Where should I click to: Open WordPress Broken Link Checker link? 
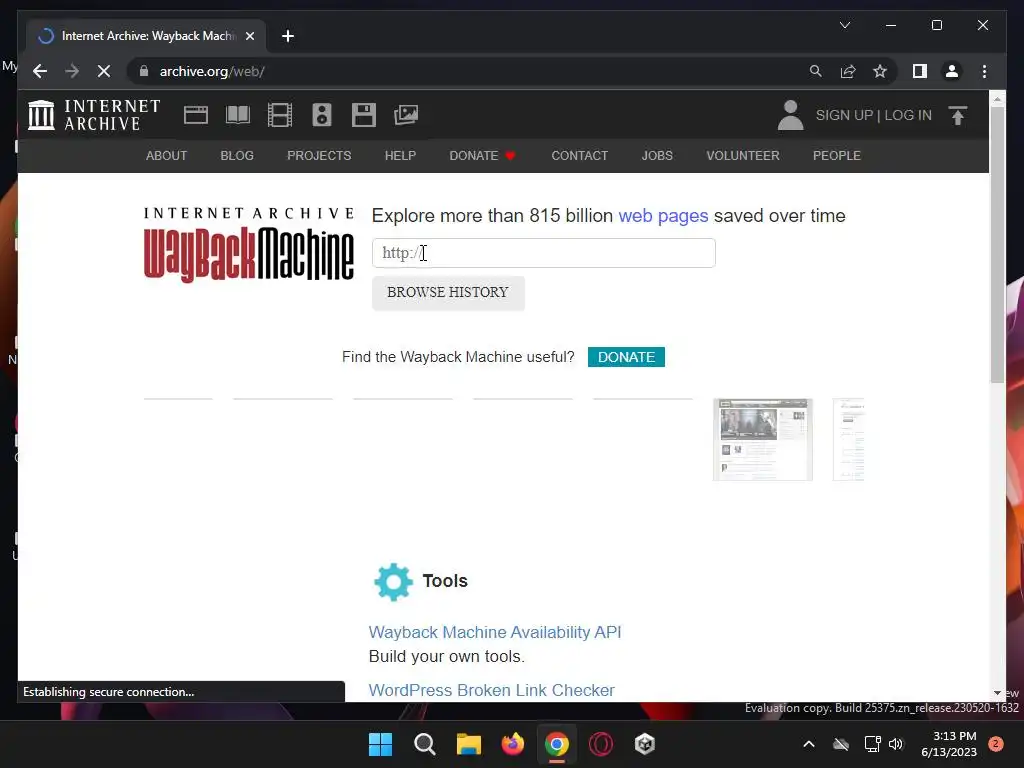click(492, 690)
